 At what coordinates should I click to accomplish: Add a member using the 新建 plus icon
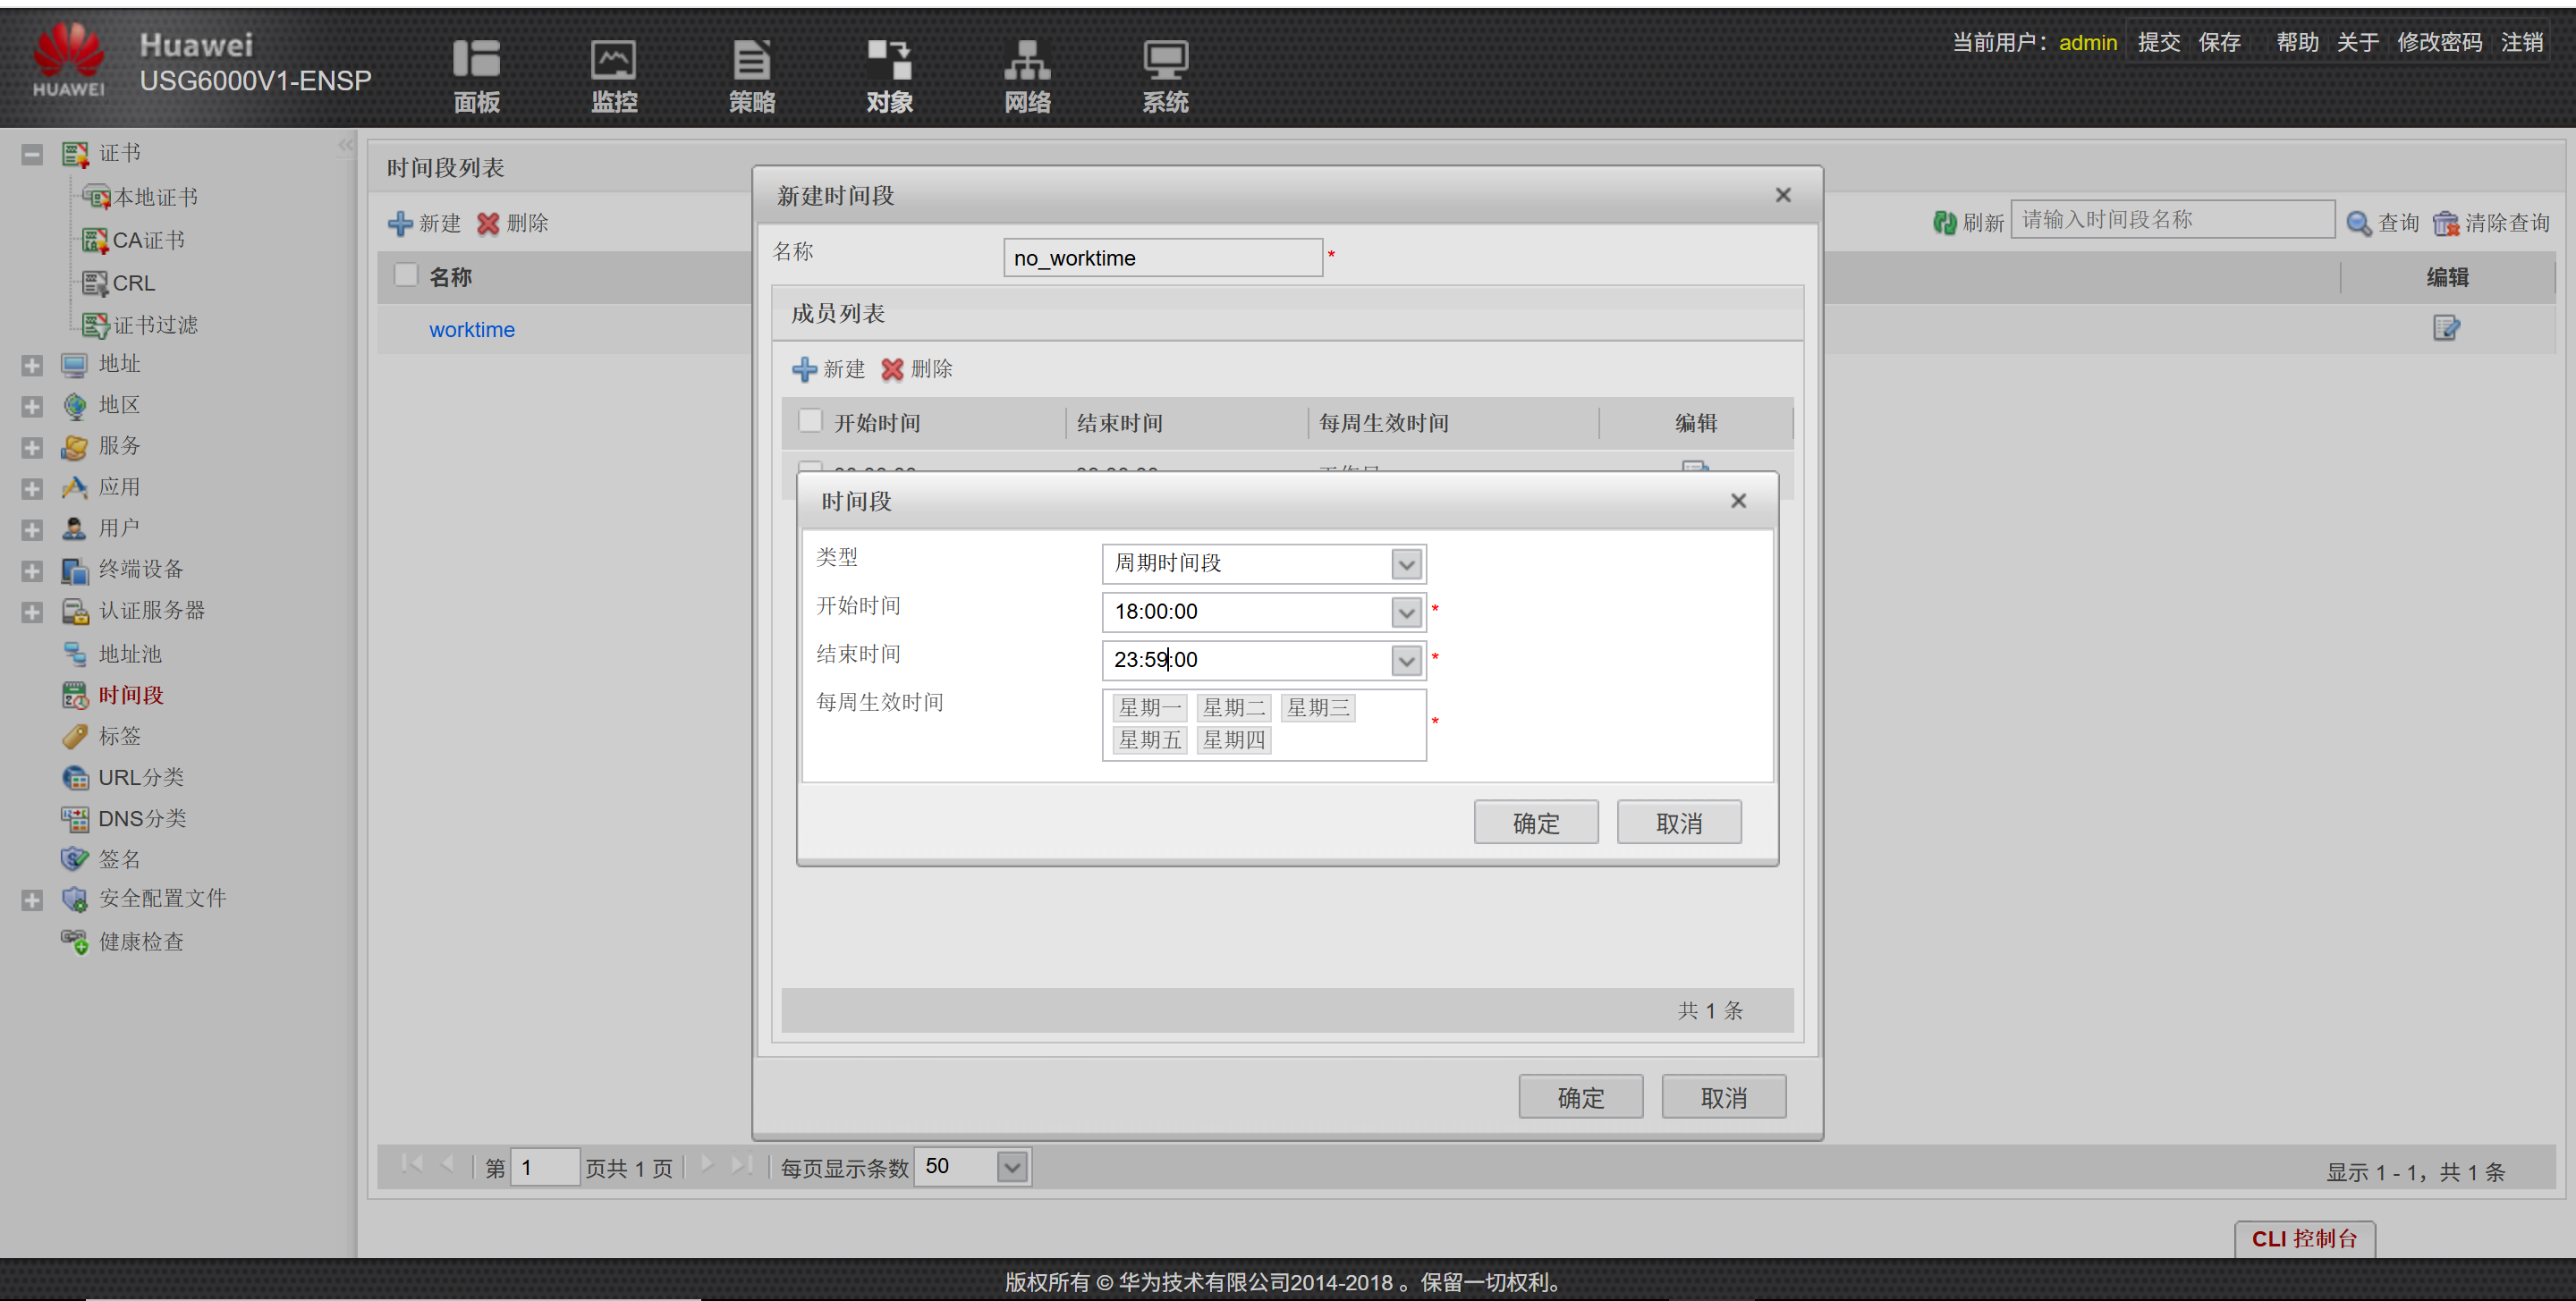point(804,369)
